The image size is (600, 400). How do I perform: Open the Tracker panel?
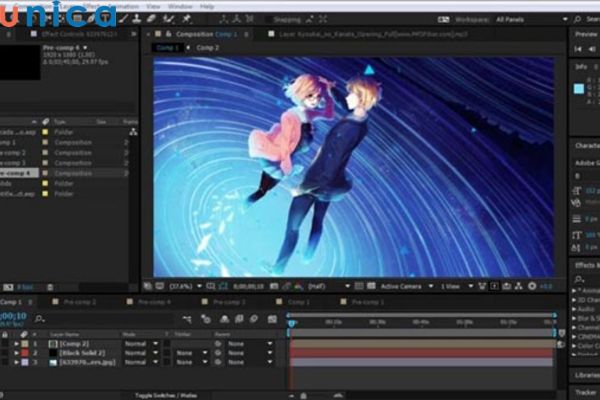(586, 391)
